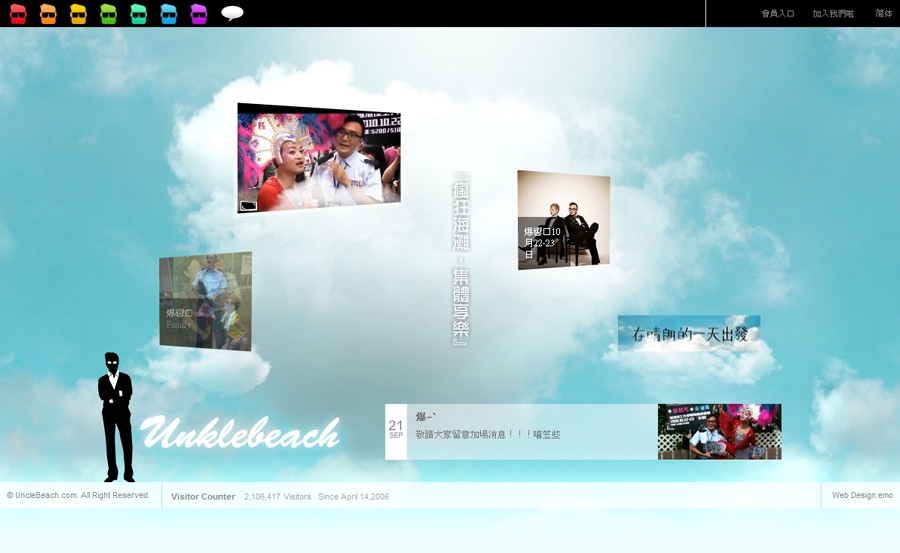Select the green sunglasses face icon
The image size is (900, 553).
pos(108,14)
